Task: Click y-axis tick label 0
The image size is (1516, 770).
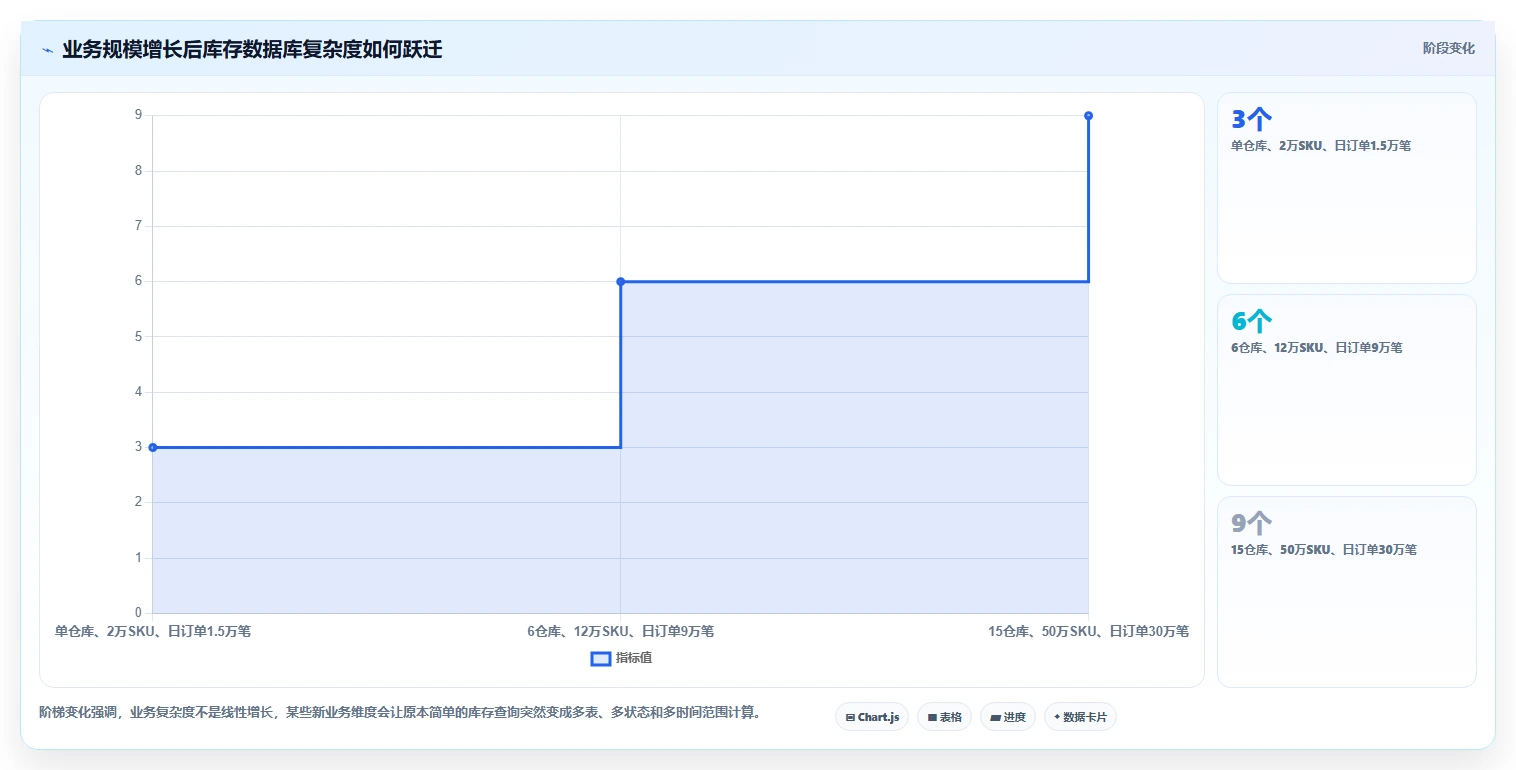Action: (138, 613)
